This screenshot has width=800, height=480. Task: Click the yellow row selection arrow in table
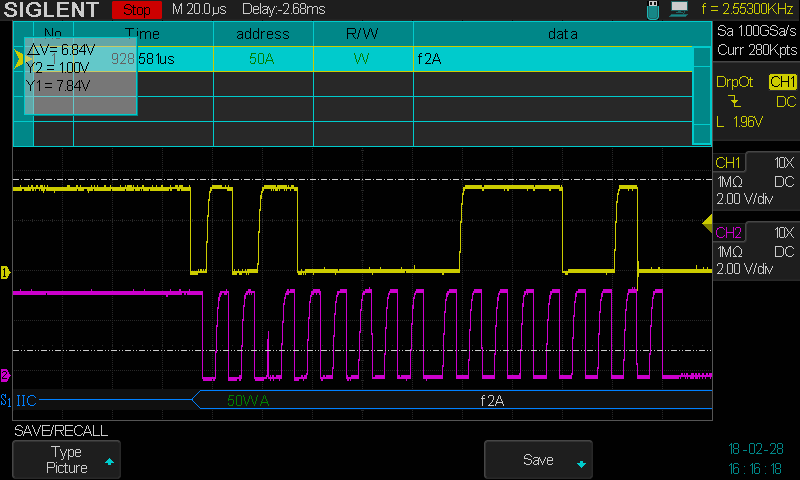coord(19,59)
